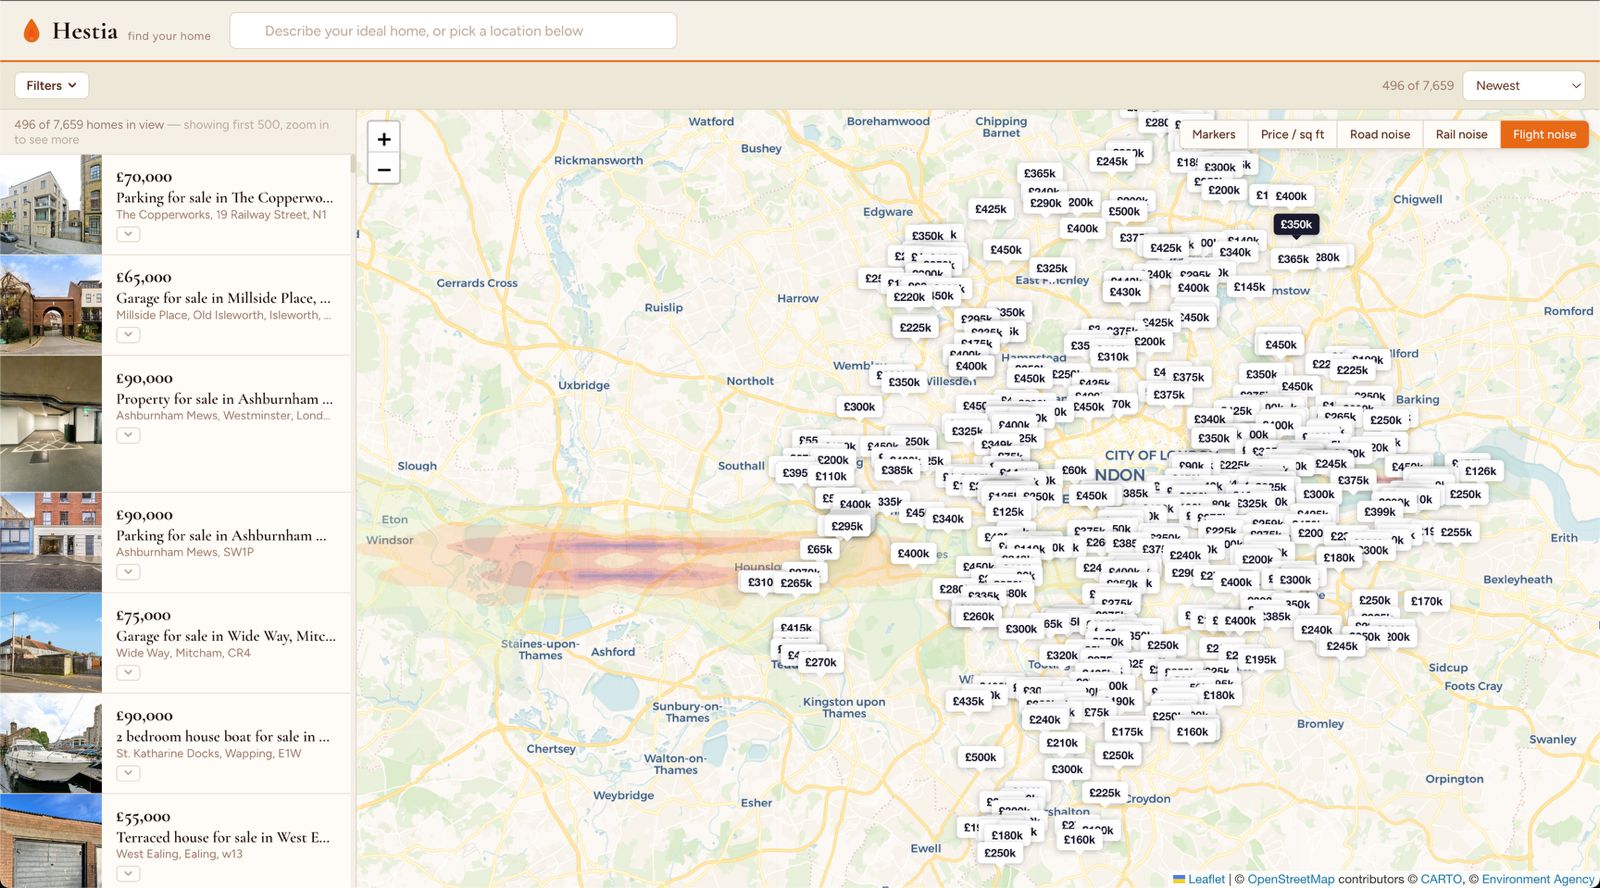
Task: Switch to Markers view tab
Action: (1213, 134)
